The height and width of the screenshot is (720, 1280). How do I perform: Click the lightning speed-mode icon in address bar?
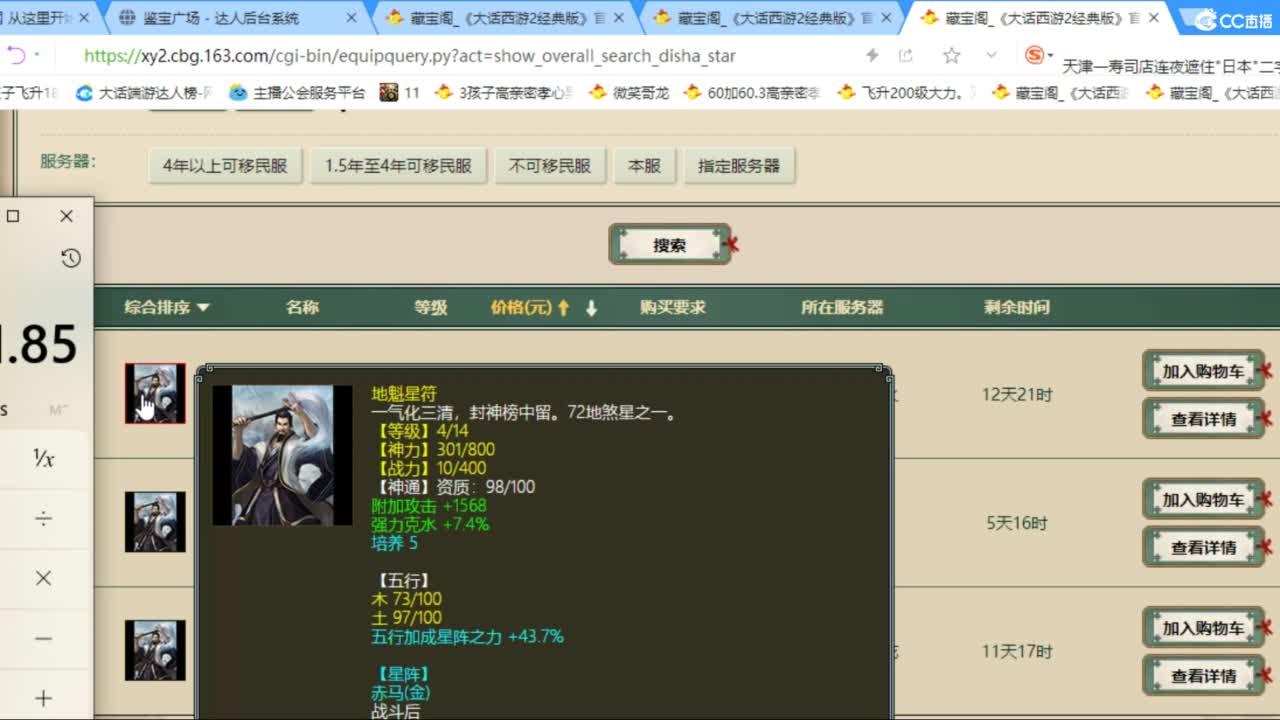[x=872, y=56]
